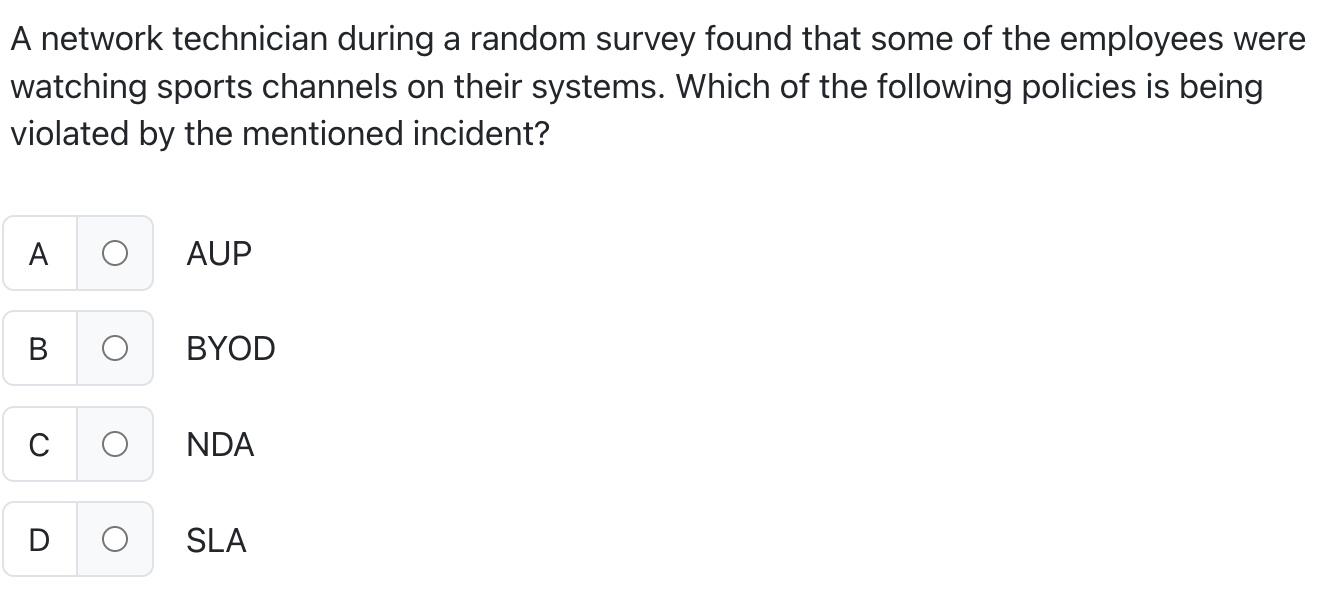Click the BYOD answer text
The image size is (1322, 610).
[231, 348]
